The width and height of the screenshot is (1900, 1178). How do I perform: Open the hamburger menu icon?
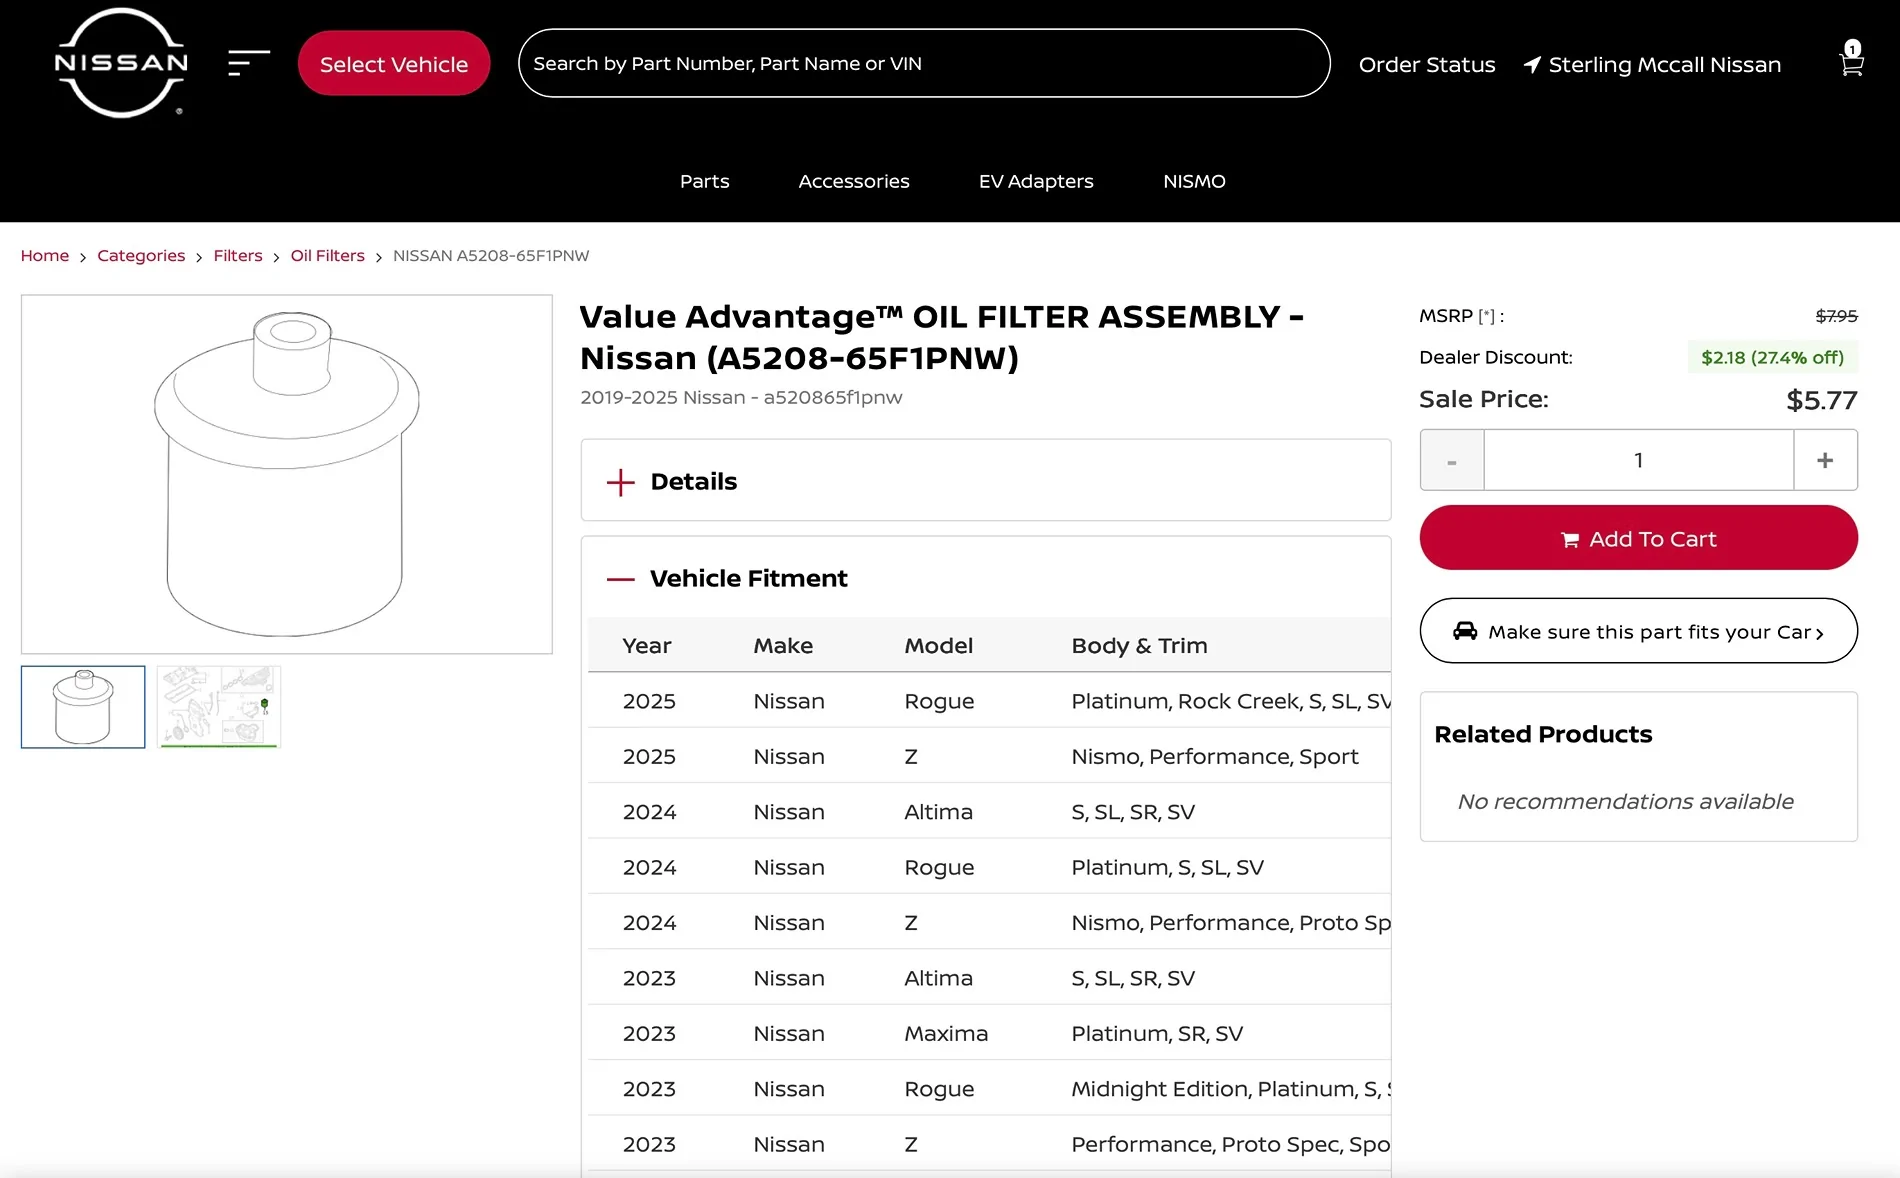pyautogui.click(x=248, y=63)
